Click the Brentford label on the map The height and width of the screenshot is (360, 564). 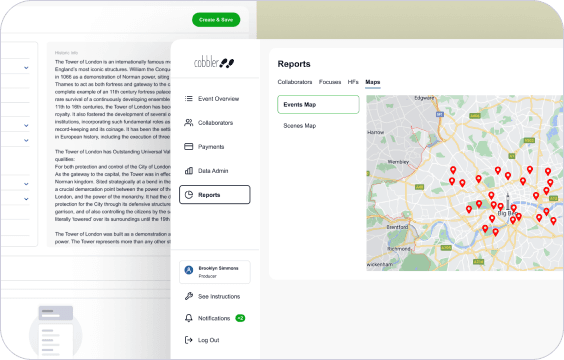(397, 227)
